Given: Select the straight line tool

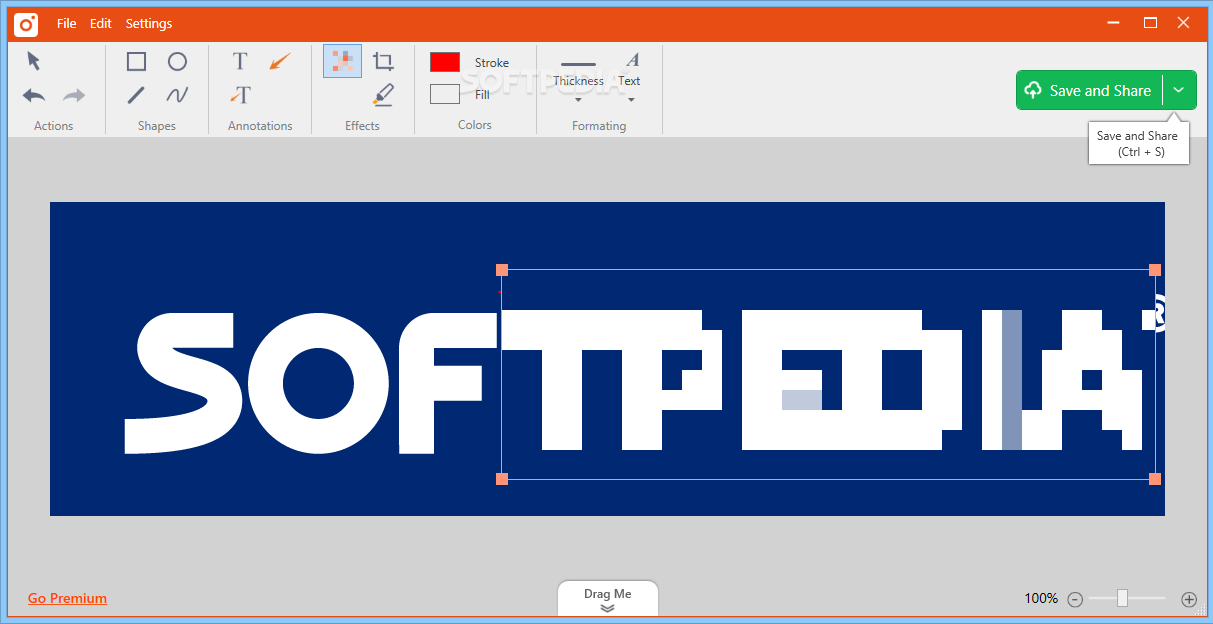Looking at the screenshot, I should tap(136, 96).
